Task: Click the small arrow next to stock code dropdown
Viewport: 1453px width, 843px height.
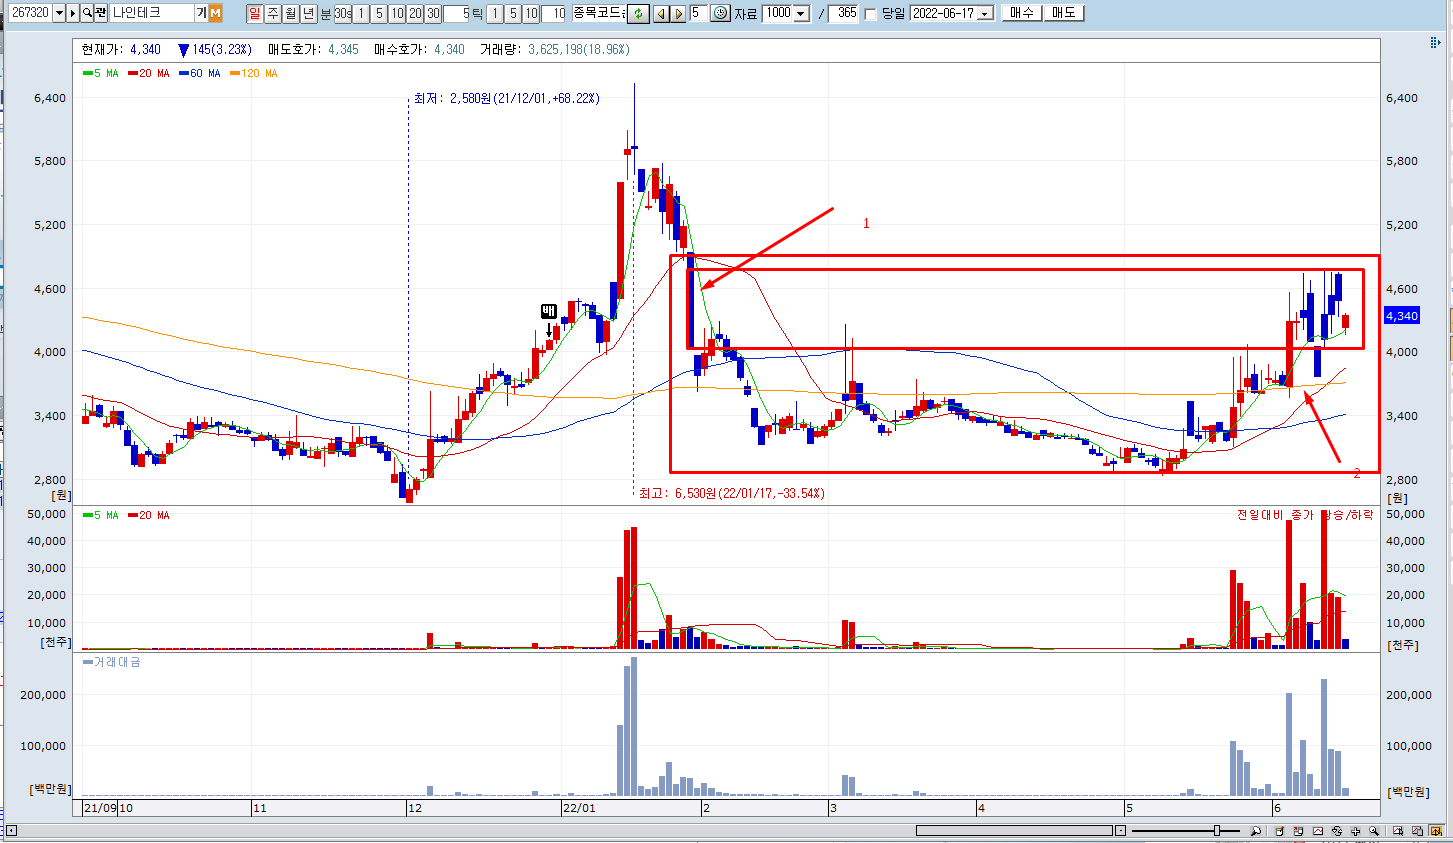Action: [73, 13]
